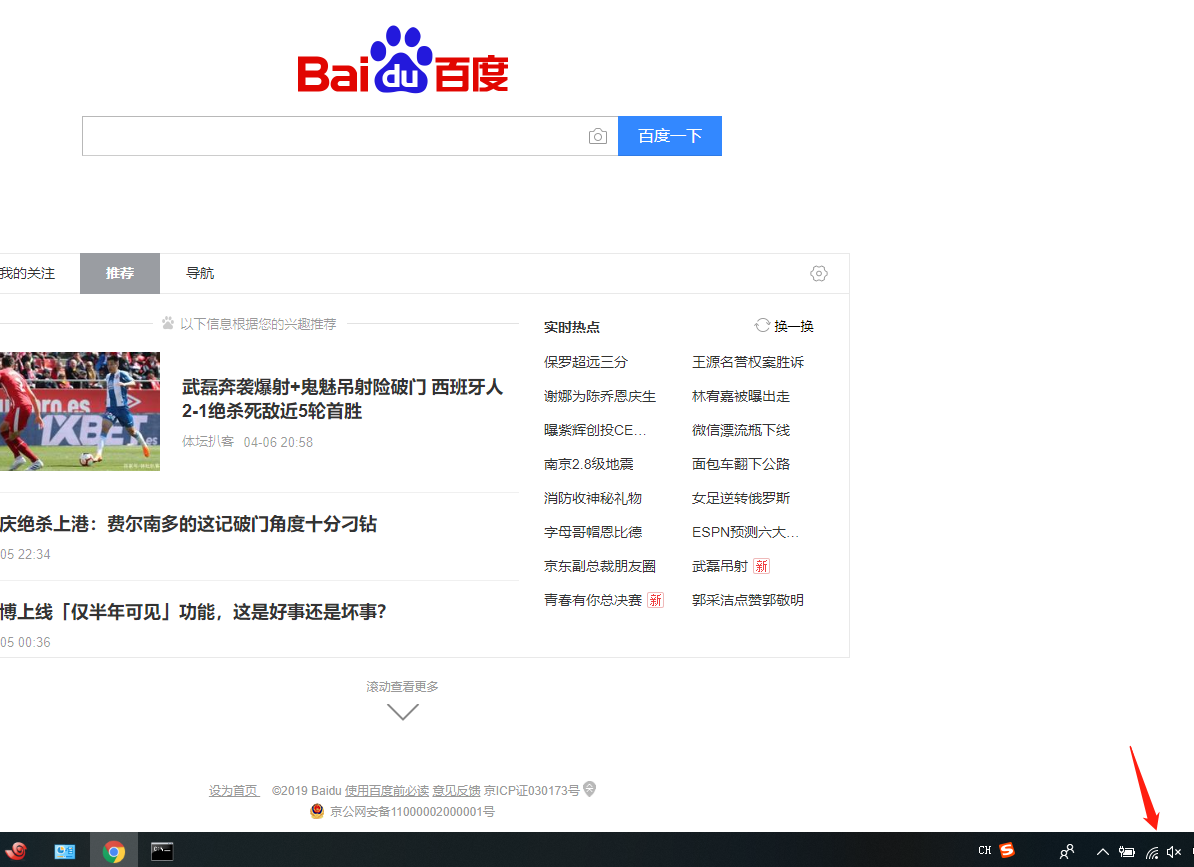Open hot topic 保罗超远三分
1194x867 pixels.
pos(586,362)
